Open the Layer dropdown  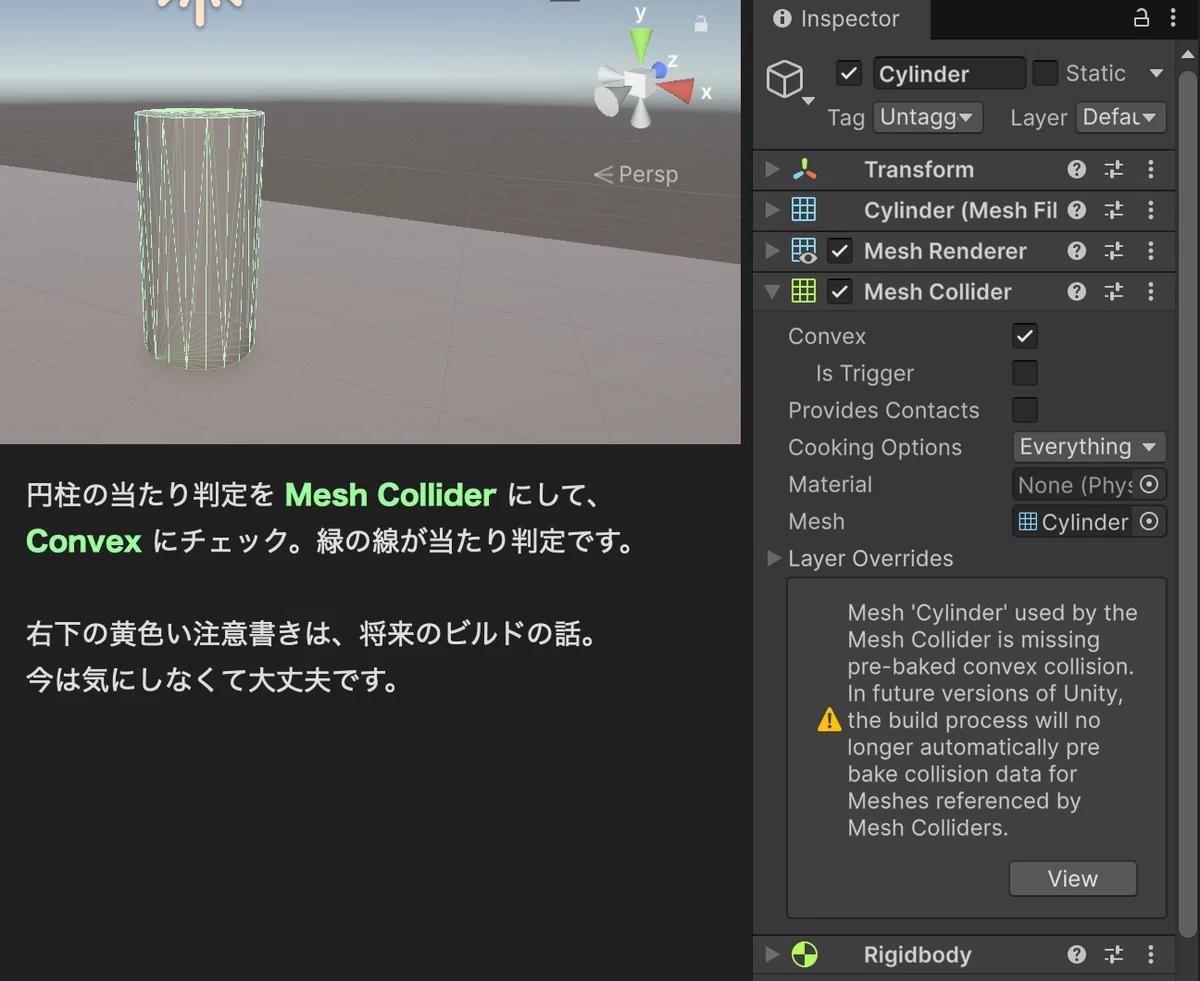pyautogui.click(x=1121, y=117)
